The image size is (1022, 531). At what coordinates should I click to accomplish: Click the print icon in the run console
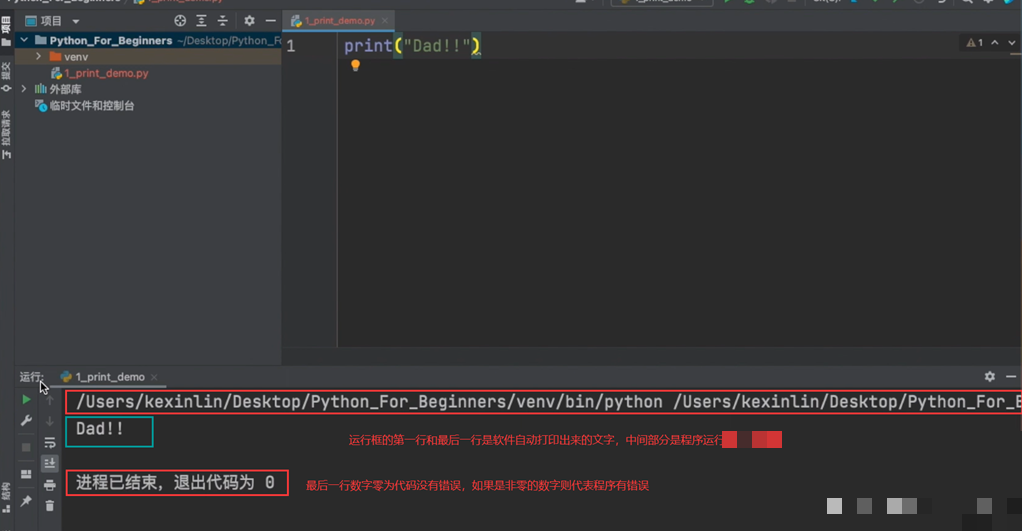point(50,485)
